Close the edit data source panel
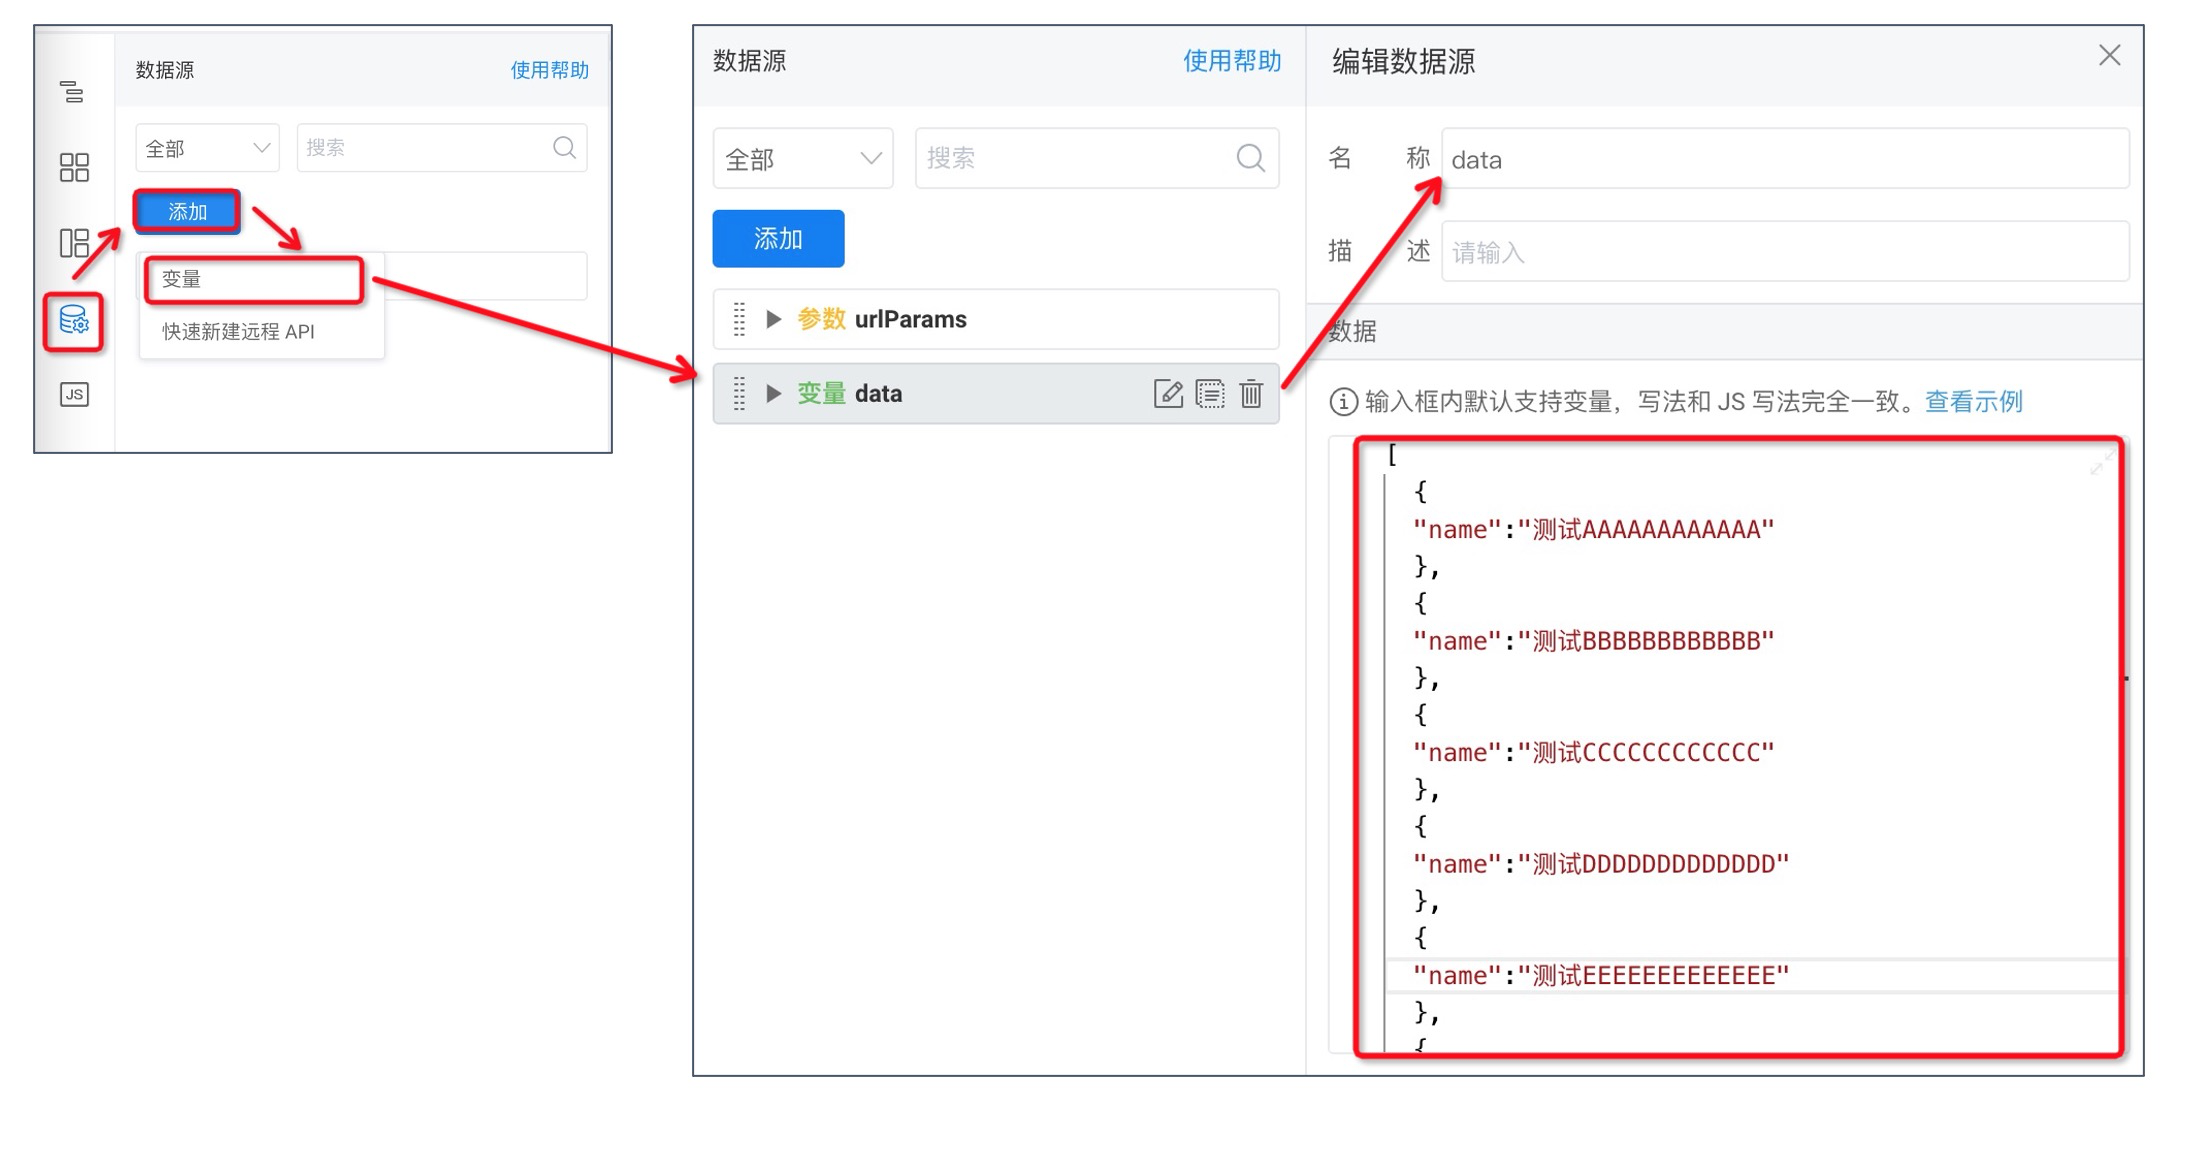Viewport: 2198px width, 1156px height. 2109,56
